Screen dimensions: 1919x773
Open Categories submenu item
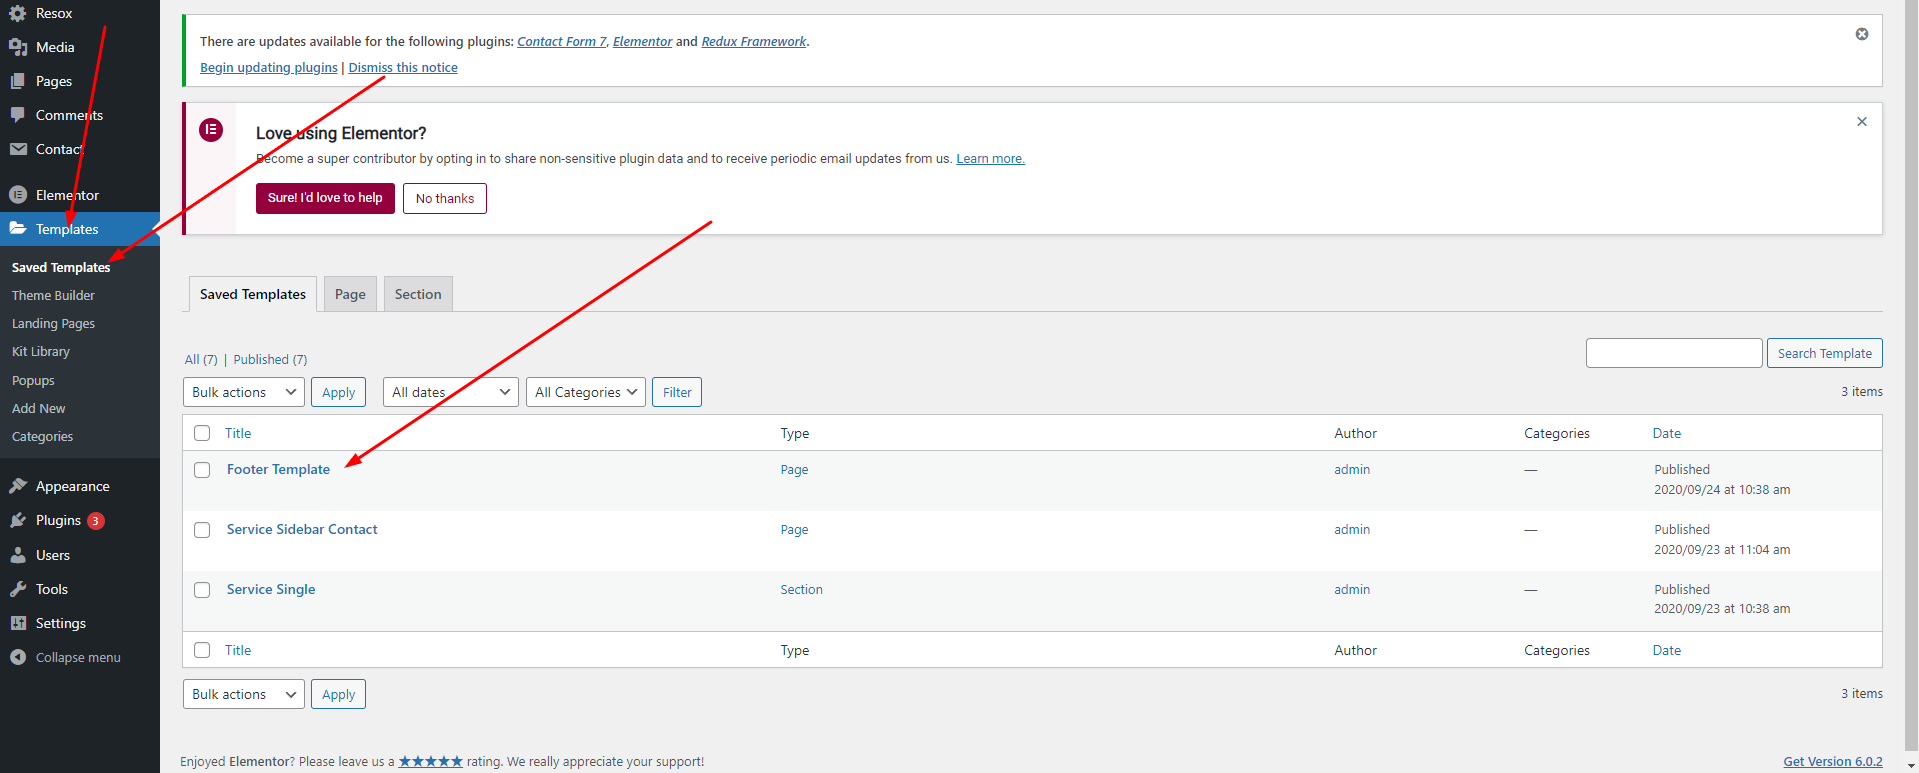click(42, 436)
